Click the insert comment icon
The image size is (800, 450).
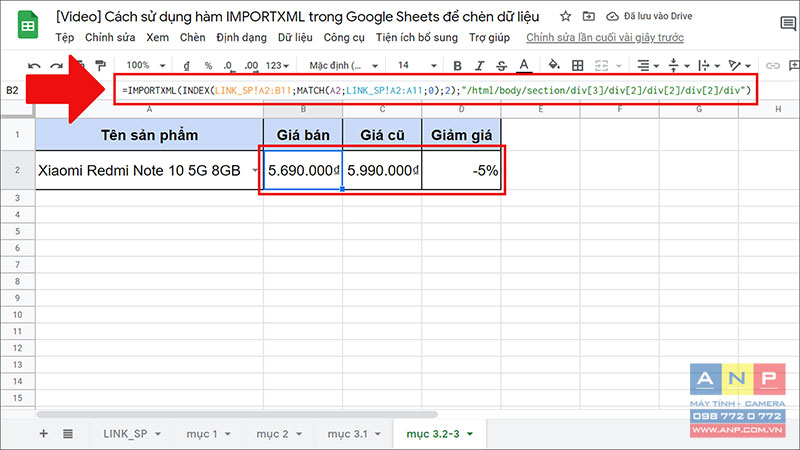coord(794,65)
